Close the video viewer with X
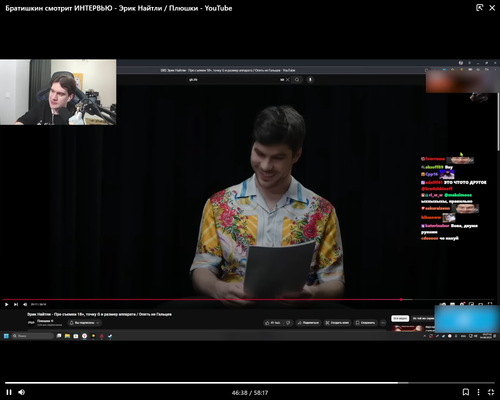Image resolution: width=500 pixels, height=400 pixels. pos(492,8)
